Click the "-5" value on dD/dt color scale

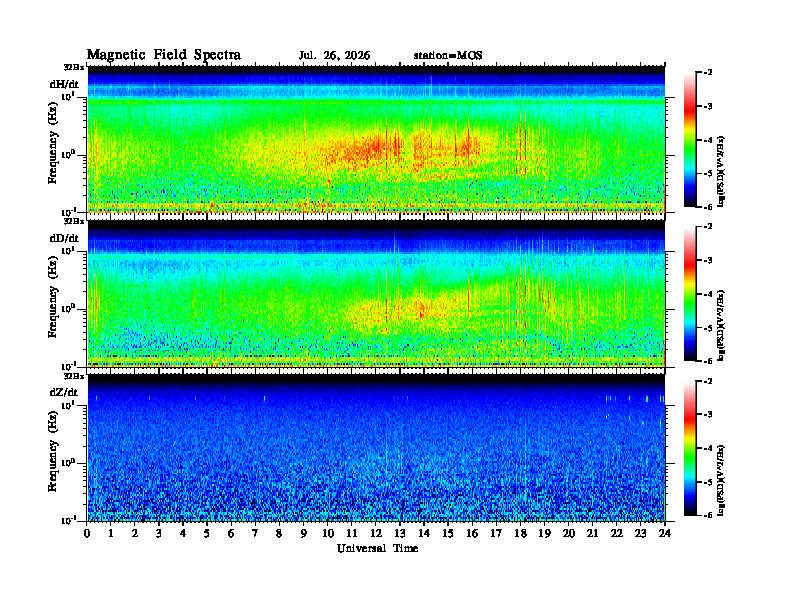click(x=708, y=328)
